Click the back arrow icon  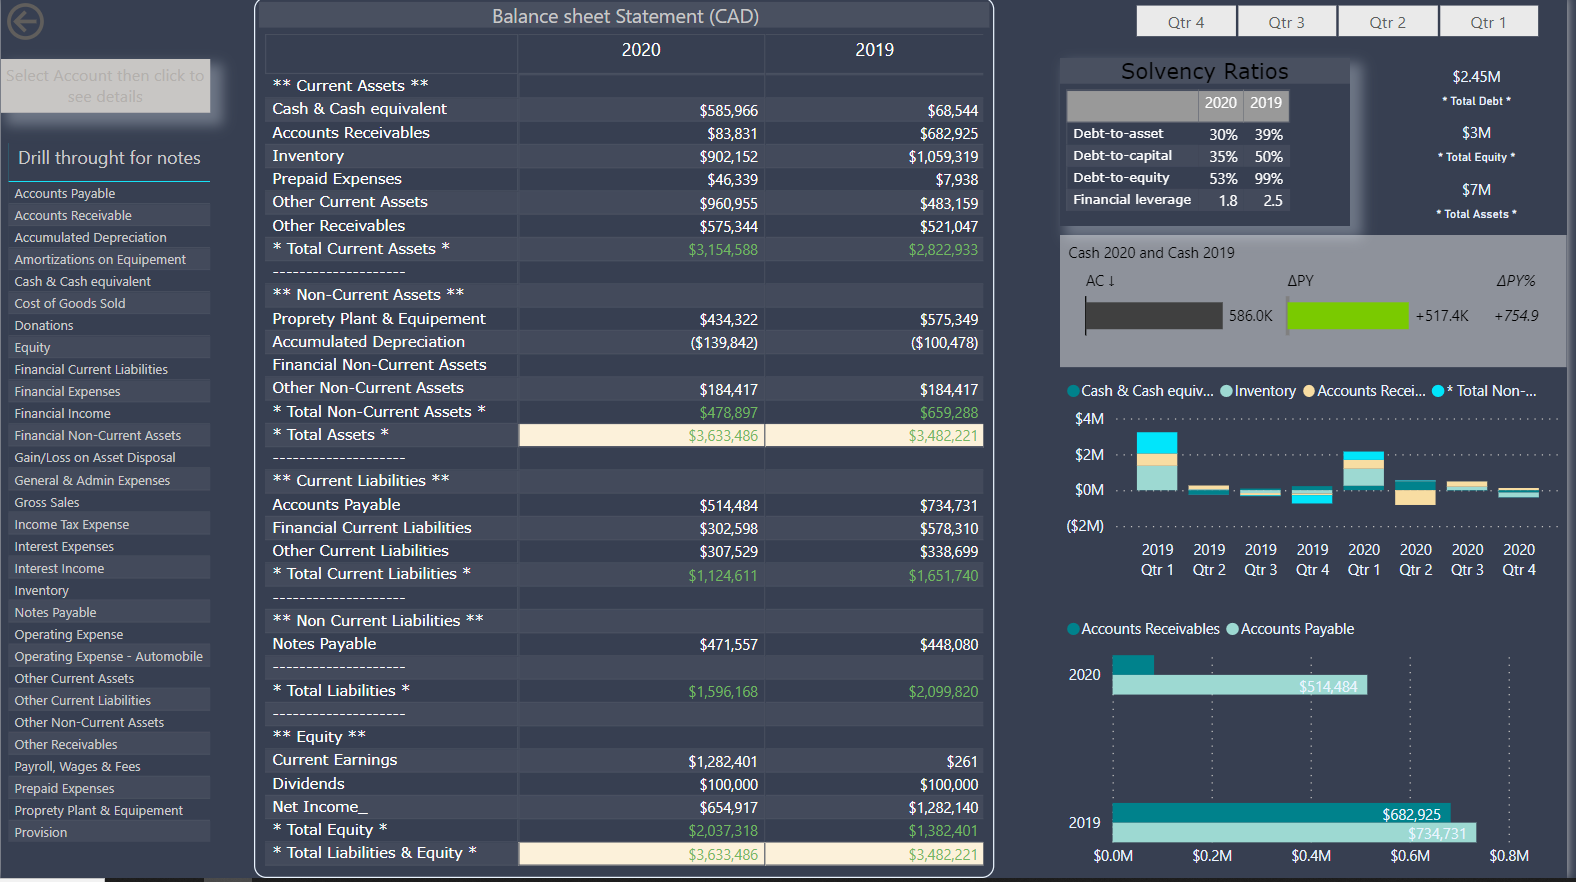pos(25,21)
